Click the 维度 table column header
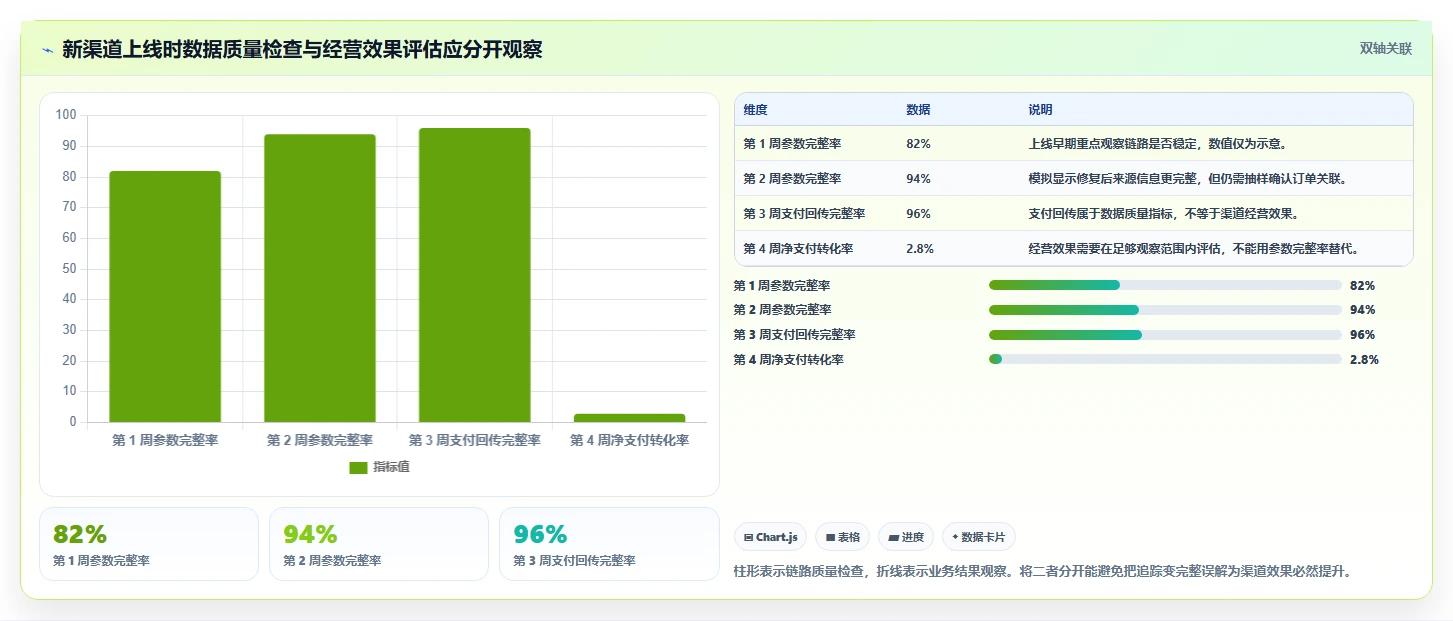Image resolution: width=1453 pixels, height=621 pixels. tap(756, 110)
